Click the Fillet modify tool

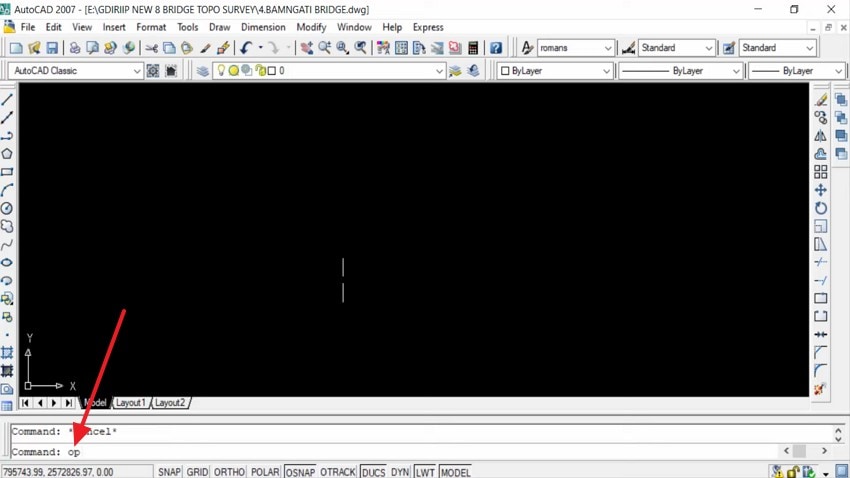(821, 371)
